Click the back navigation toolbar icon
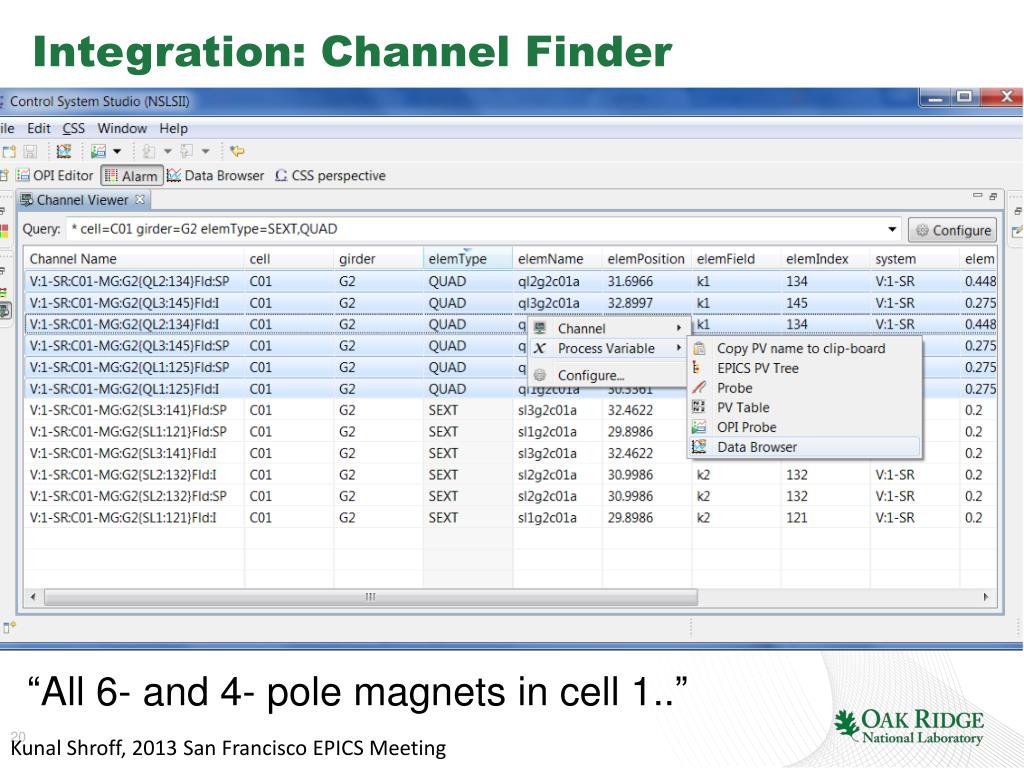This screenshot has width=1024, height=768. tap(149, 152)
